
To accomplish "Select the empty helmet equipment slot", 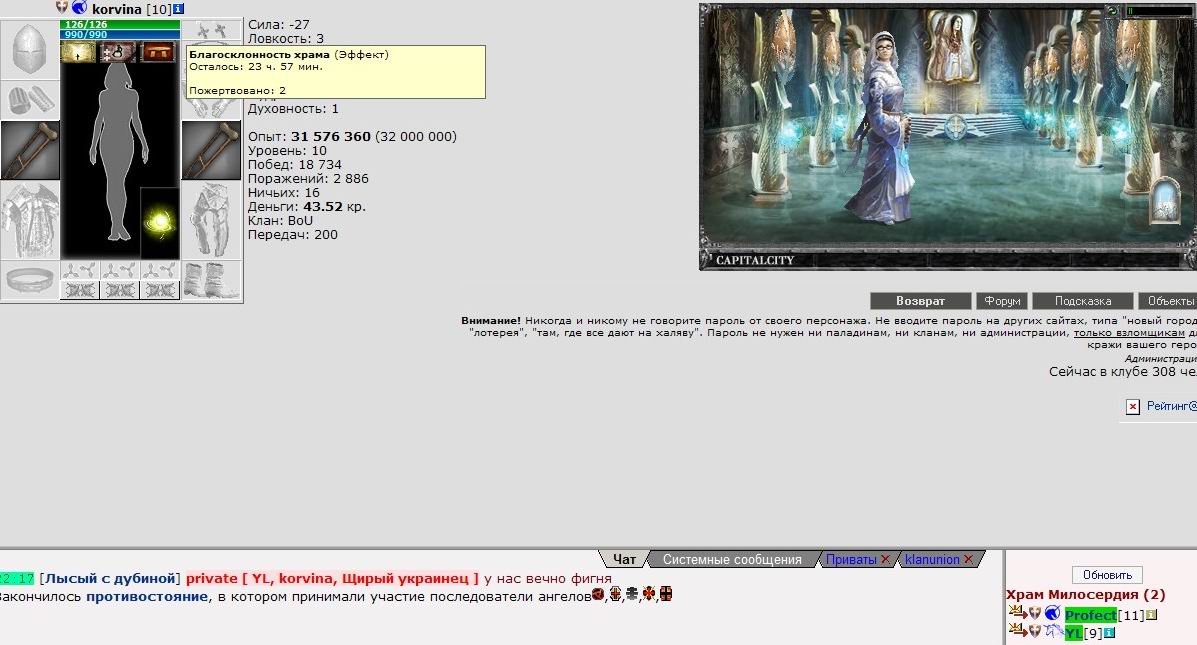I will [30, 50].
